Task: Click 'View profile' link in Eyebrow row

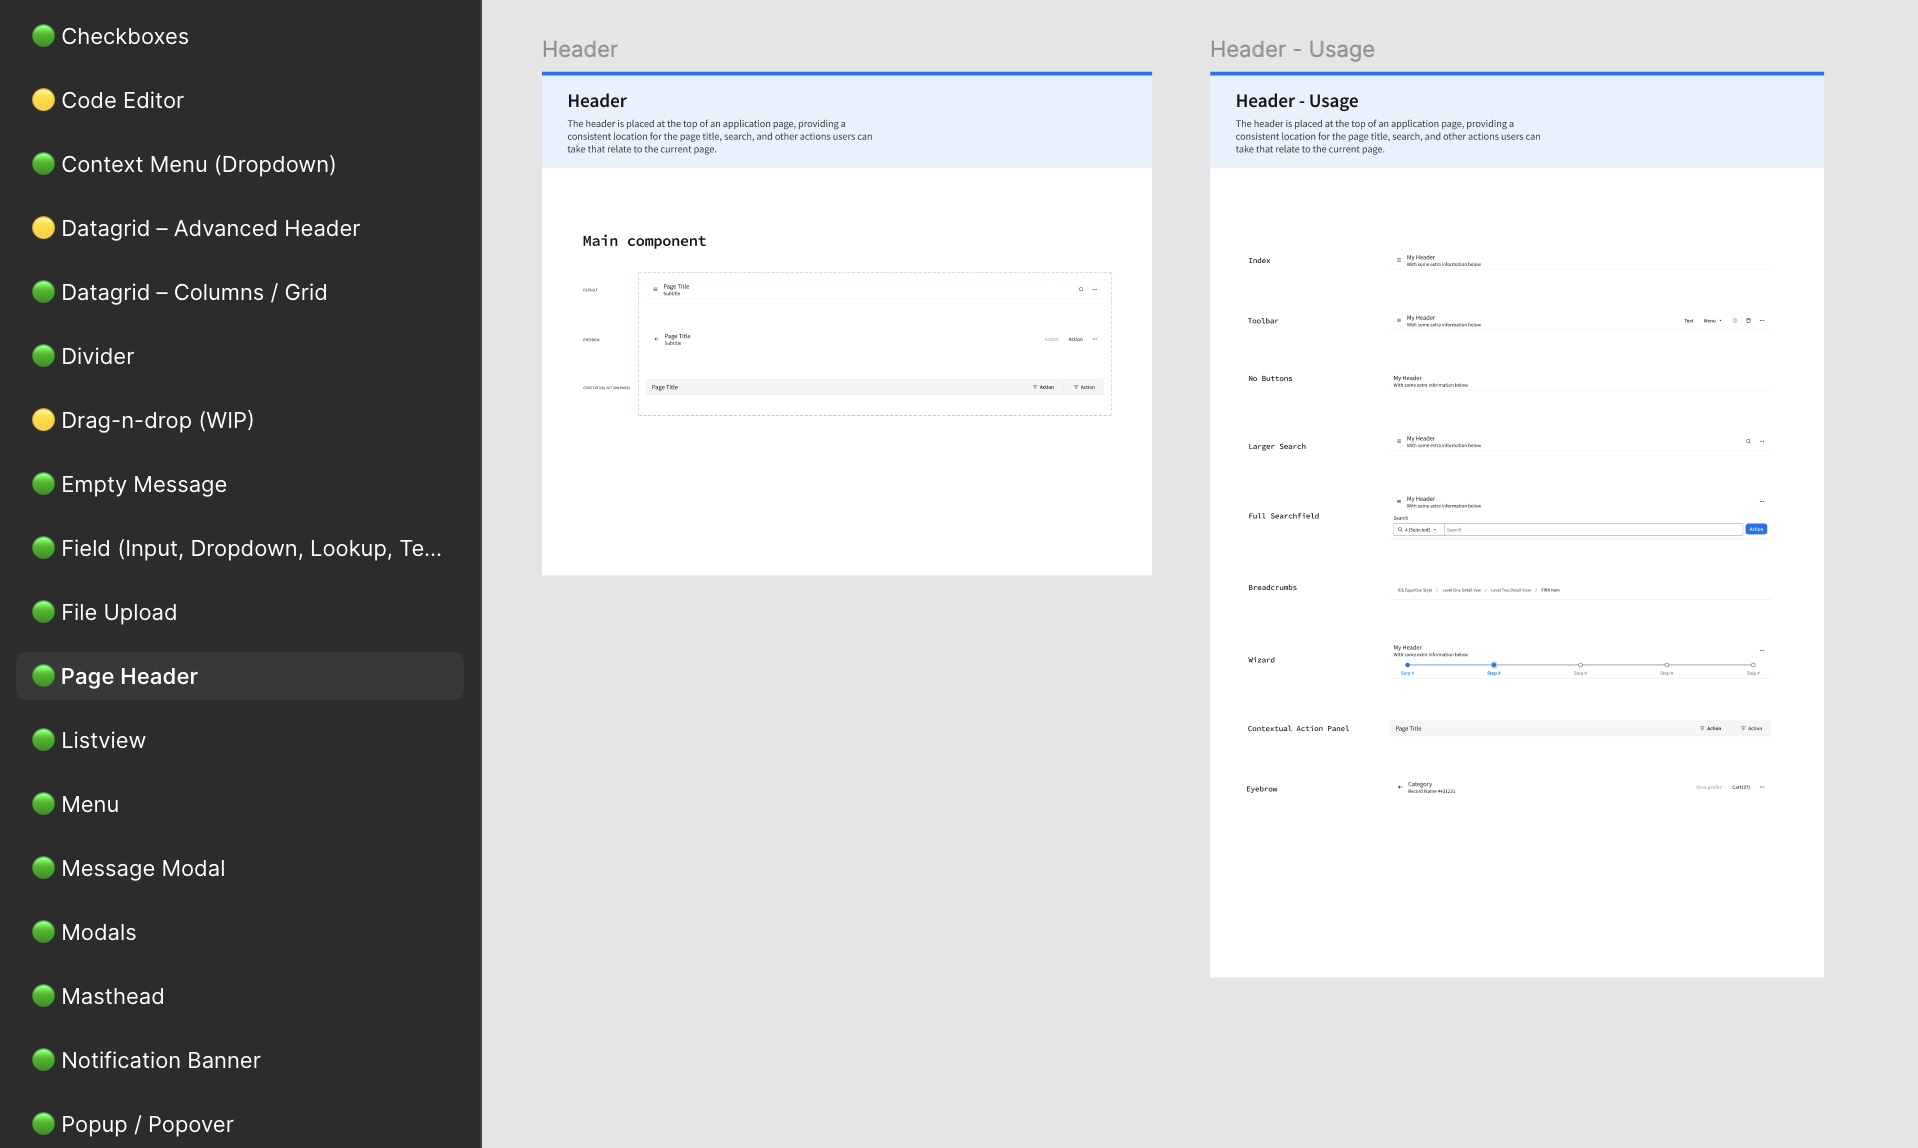Action: (x=1709, y=788)
